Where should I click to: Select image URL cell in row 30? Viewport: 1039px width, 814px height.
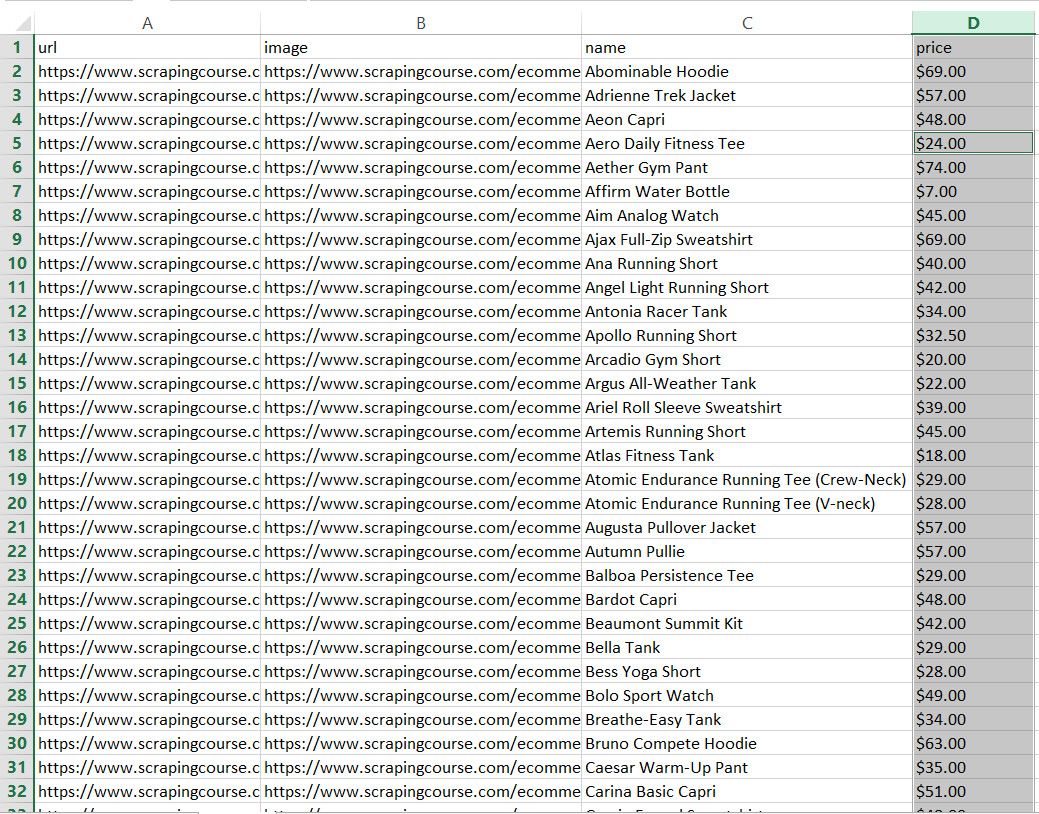tap(421, 743)
